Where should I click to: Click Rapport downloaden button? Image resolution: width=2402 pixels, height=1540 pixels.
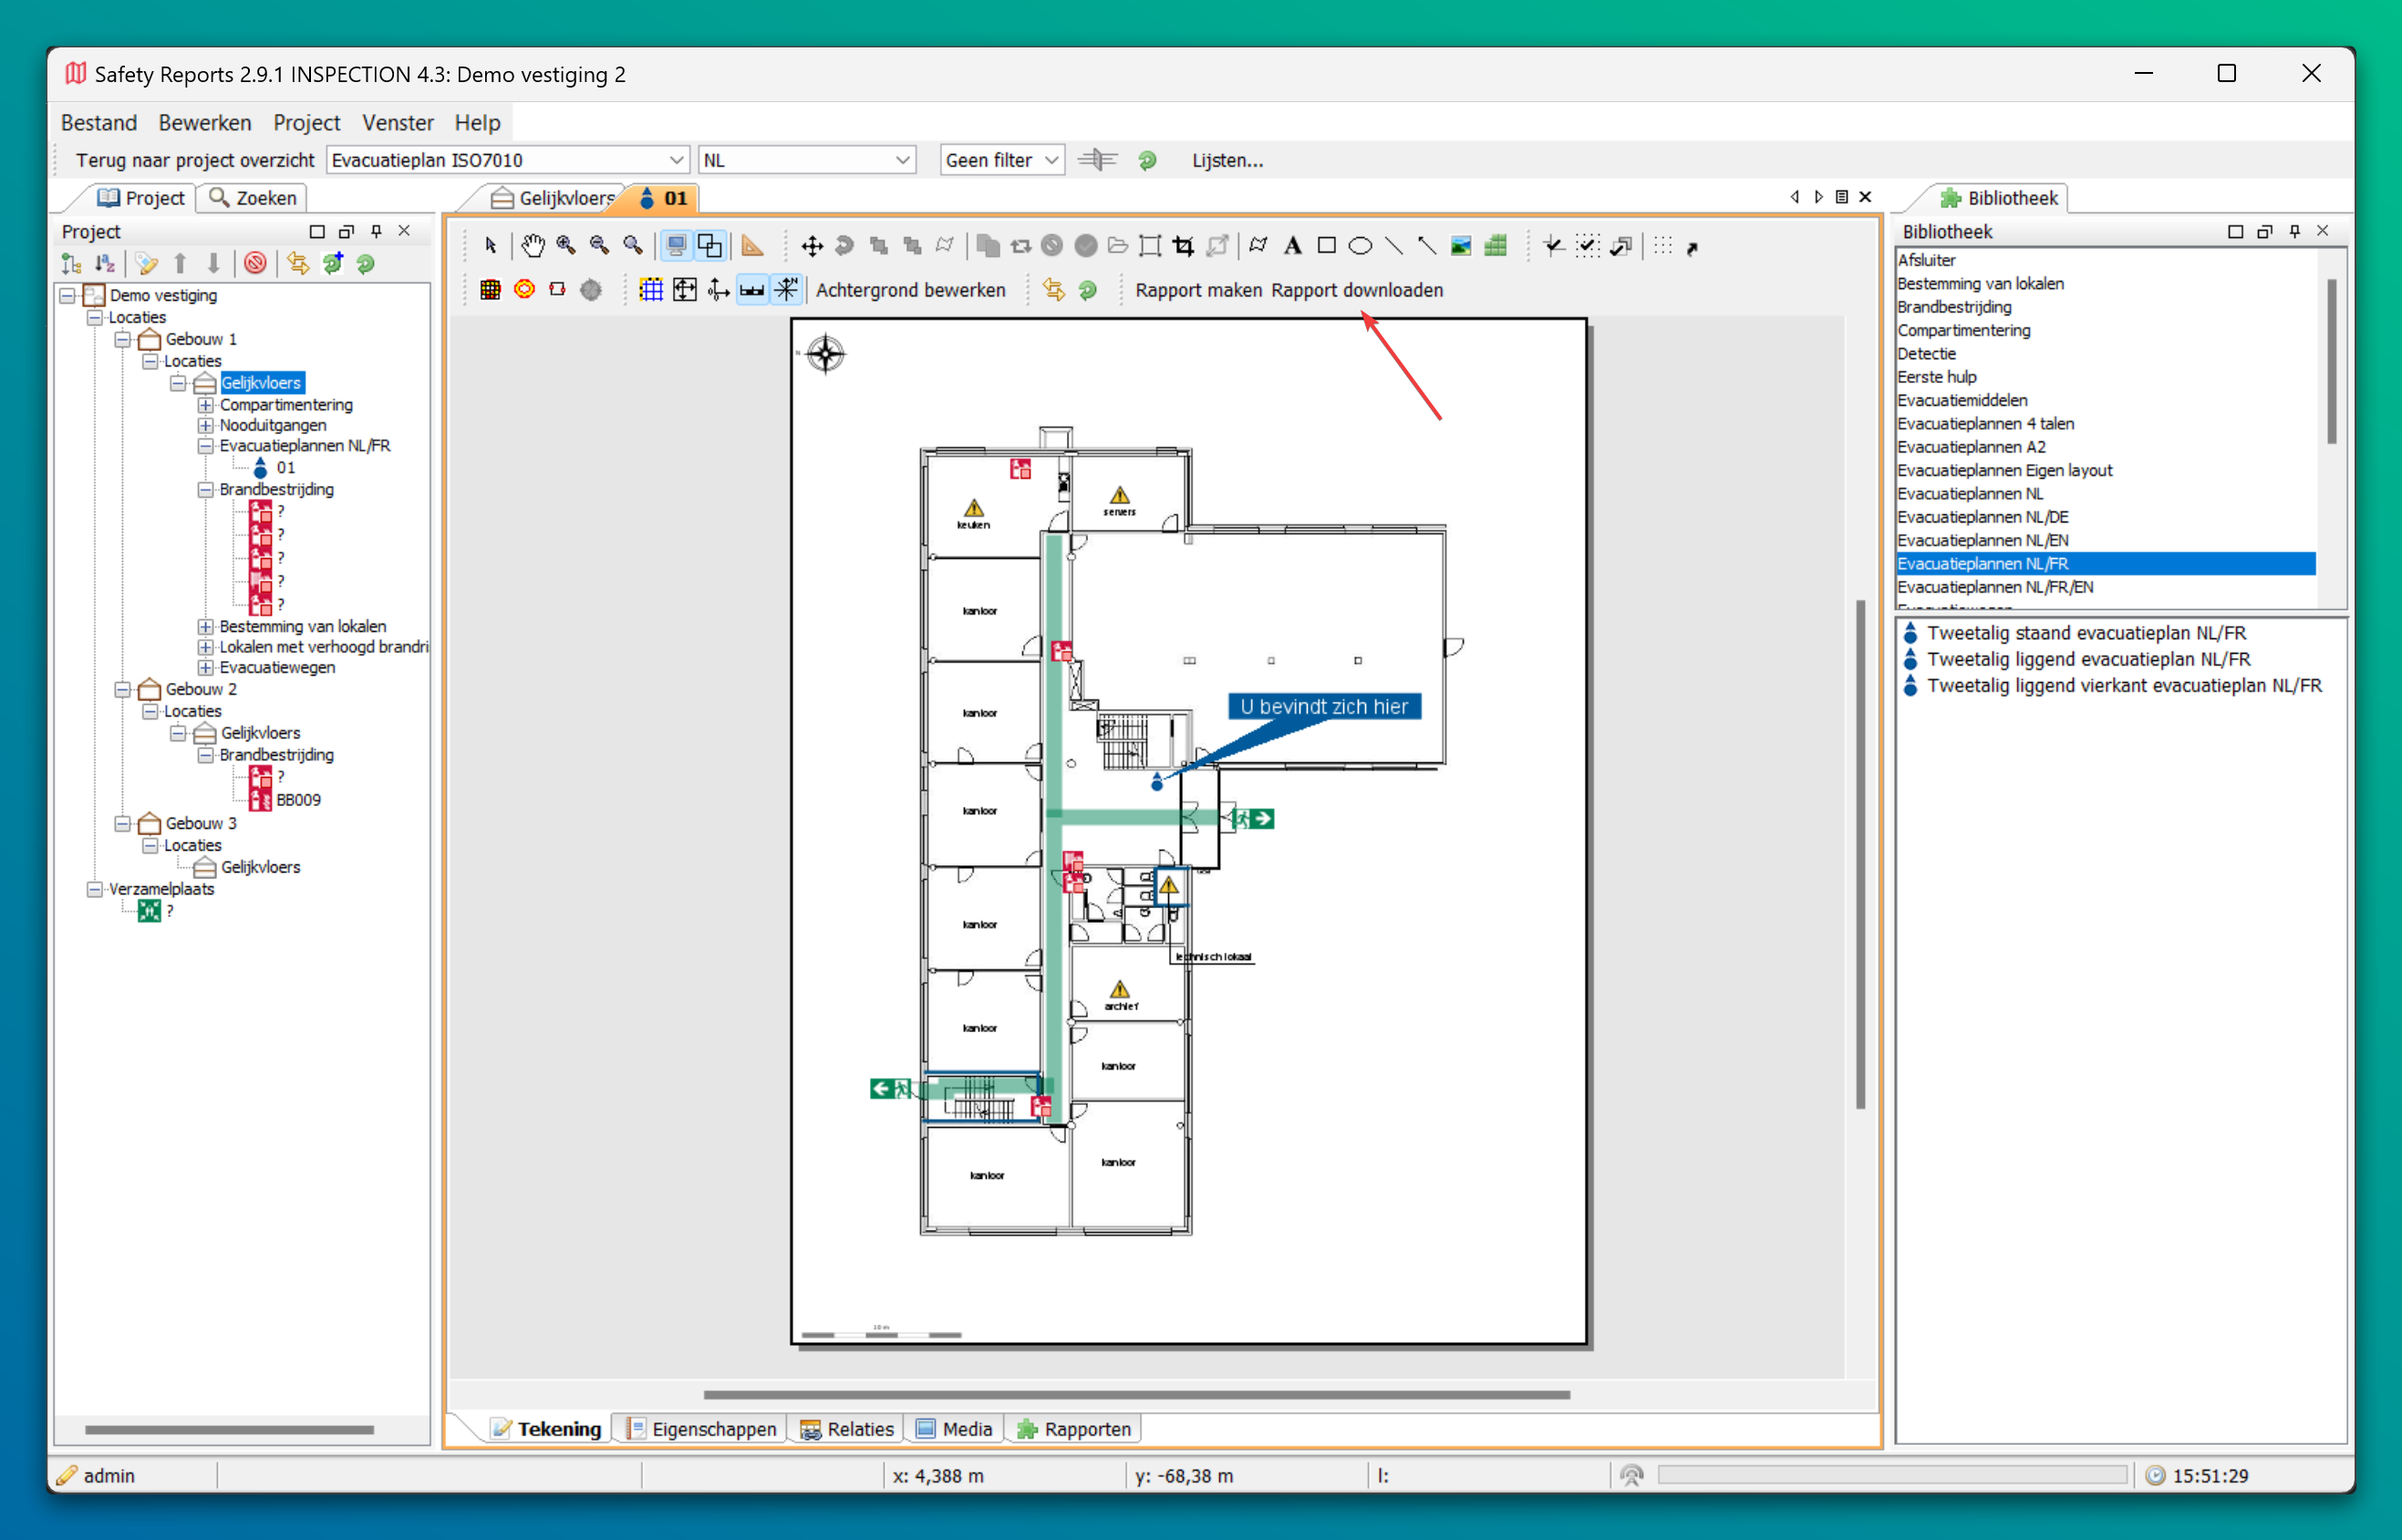tap(1356, 290)
